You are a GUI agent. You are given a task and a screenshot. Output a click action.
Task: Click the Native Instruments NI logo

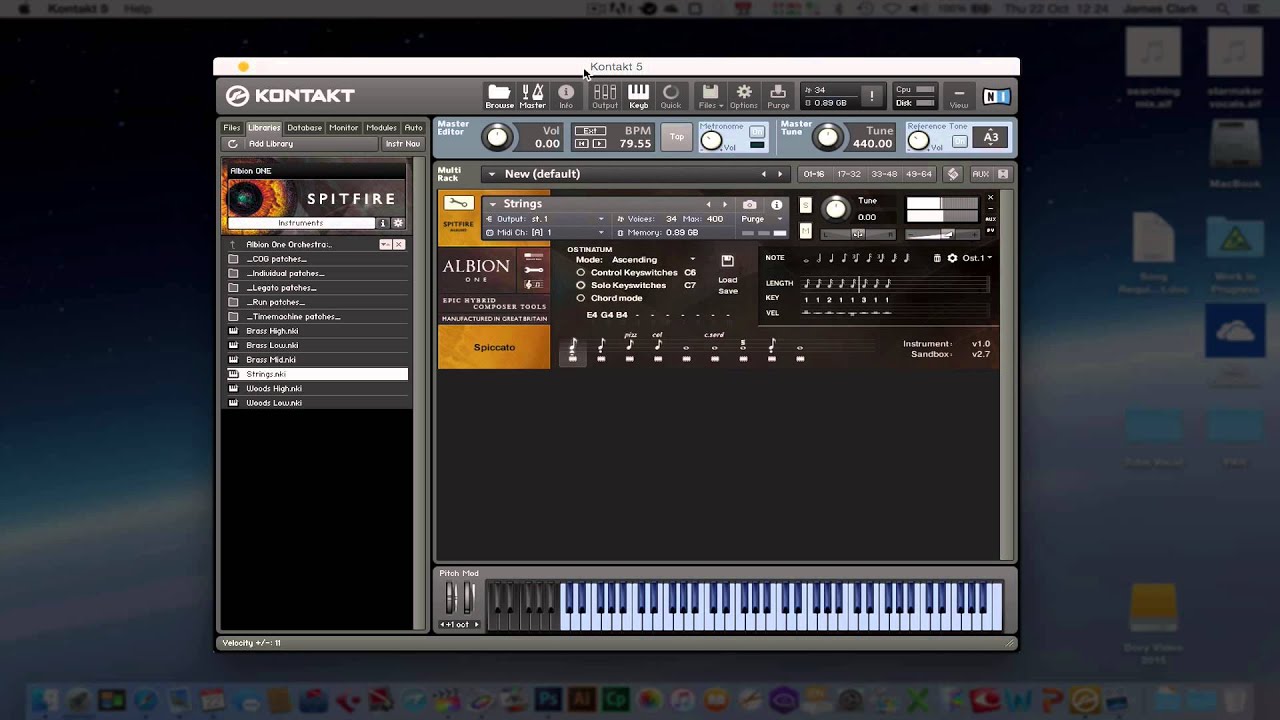pos(997,96)
